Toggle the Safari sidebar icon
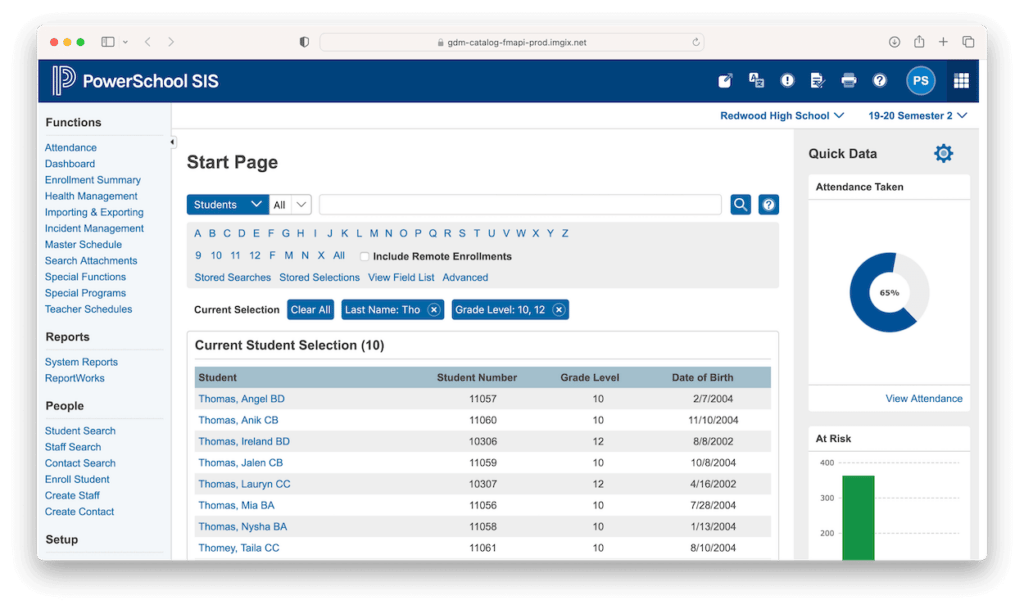This screenshot has height=609, width=1024. coord(108,42)
